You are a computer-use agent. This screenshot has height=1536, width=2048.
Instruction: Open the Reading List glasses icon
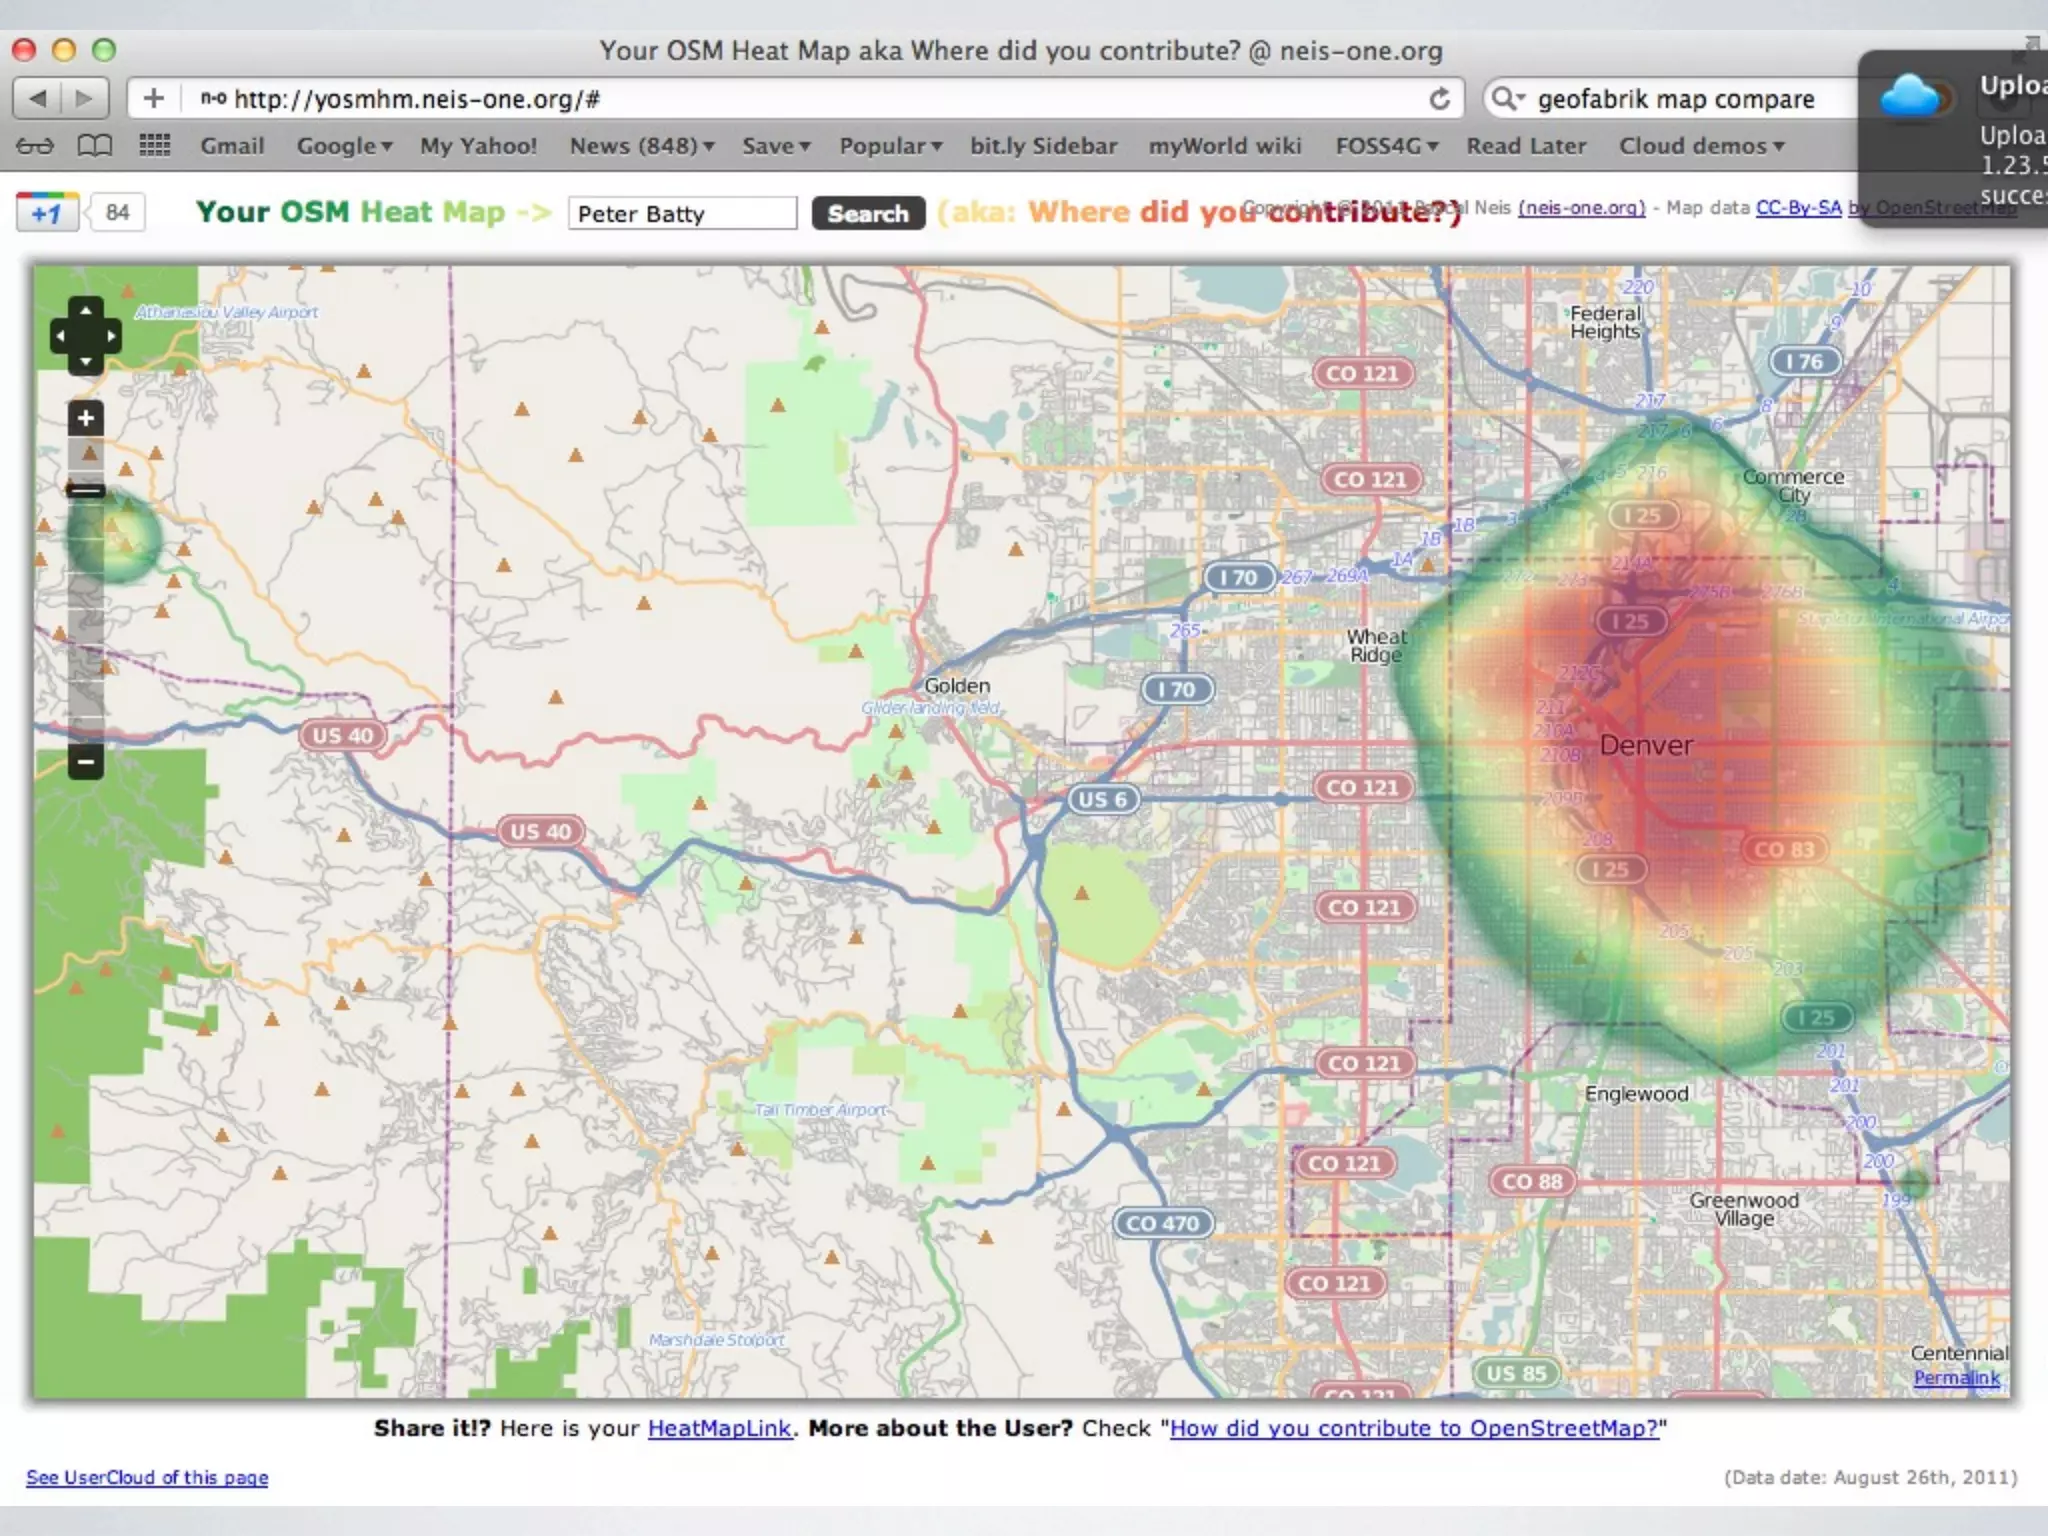click(x=35, y=146)
